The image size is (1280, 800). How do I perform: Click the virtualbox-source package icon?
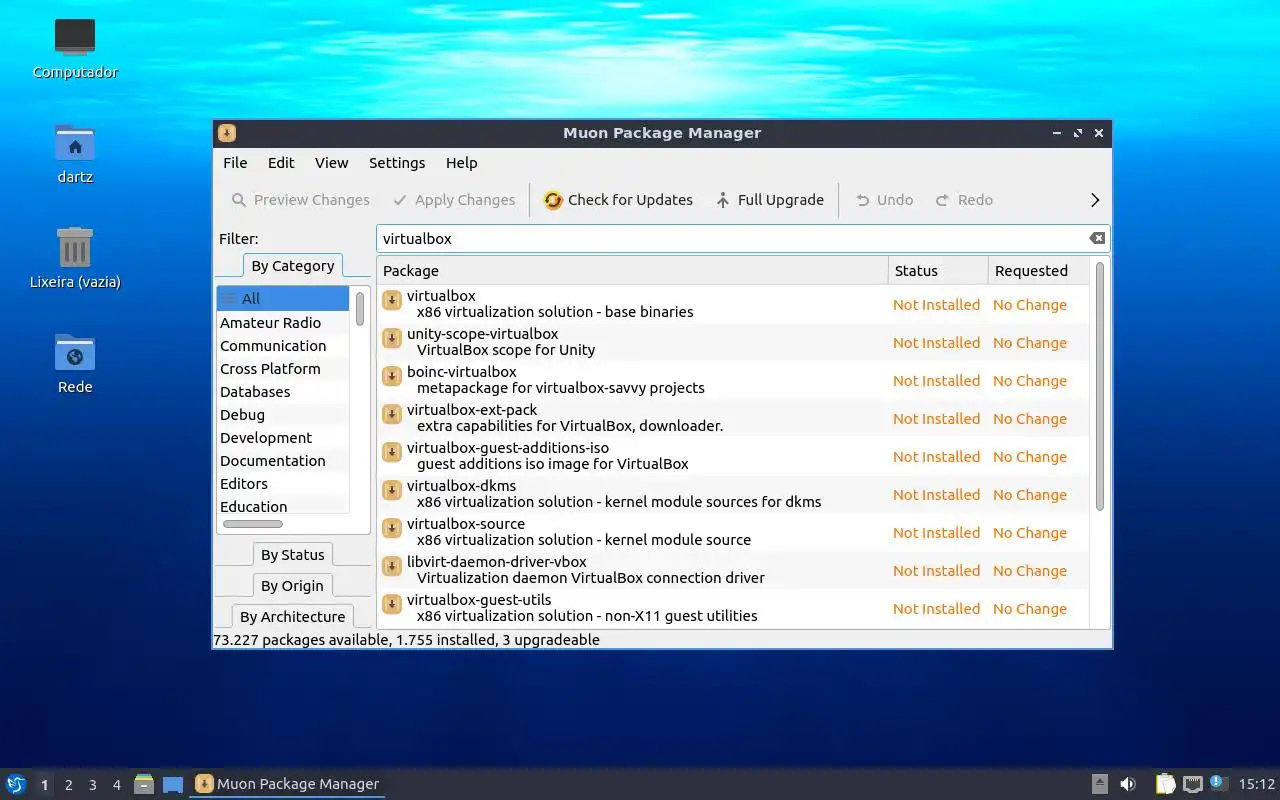[392, 528]
